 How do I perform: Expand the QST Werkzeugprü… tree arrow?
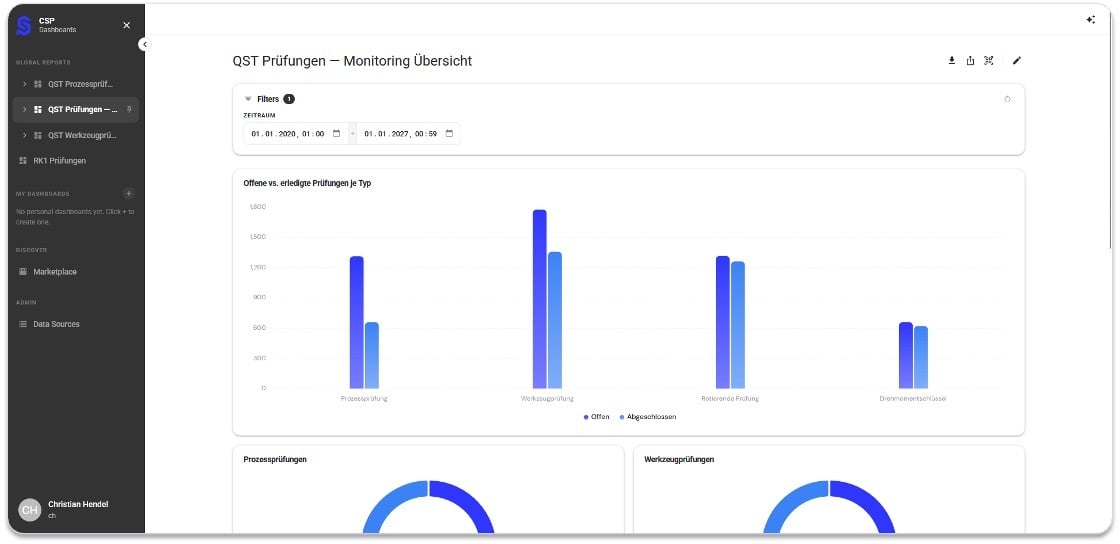(24, 136)
